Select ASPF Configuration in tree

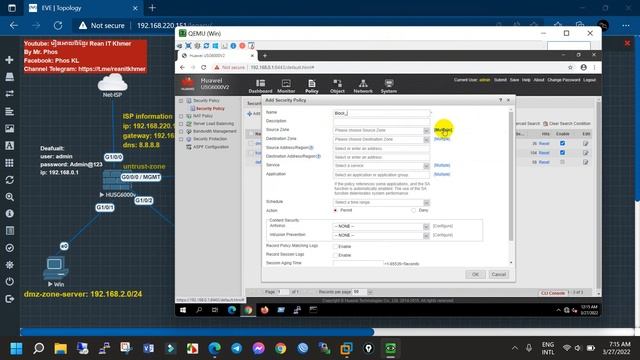pyautogui.click(x=211, y=147)
